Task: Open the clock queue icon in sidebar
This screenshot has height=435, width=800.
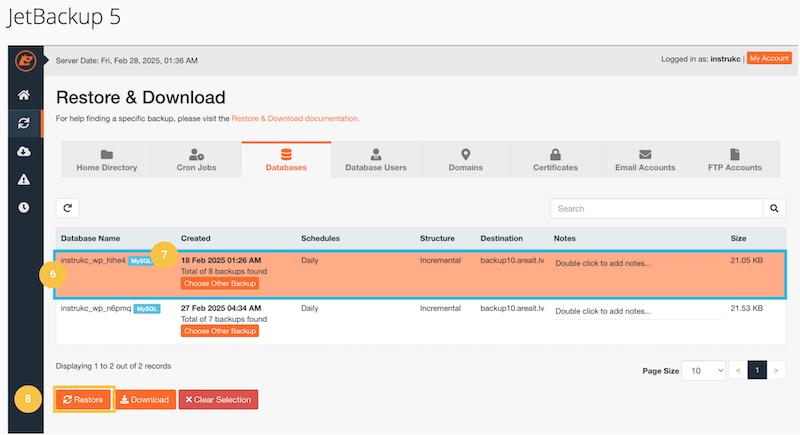Action: (24, 207)
